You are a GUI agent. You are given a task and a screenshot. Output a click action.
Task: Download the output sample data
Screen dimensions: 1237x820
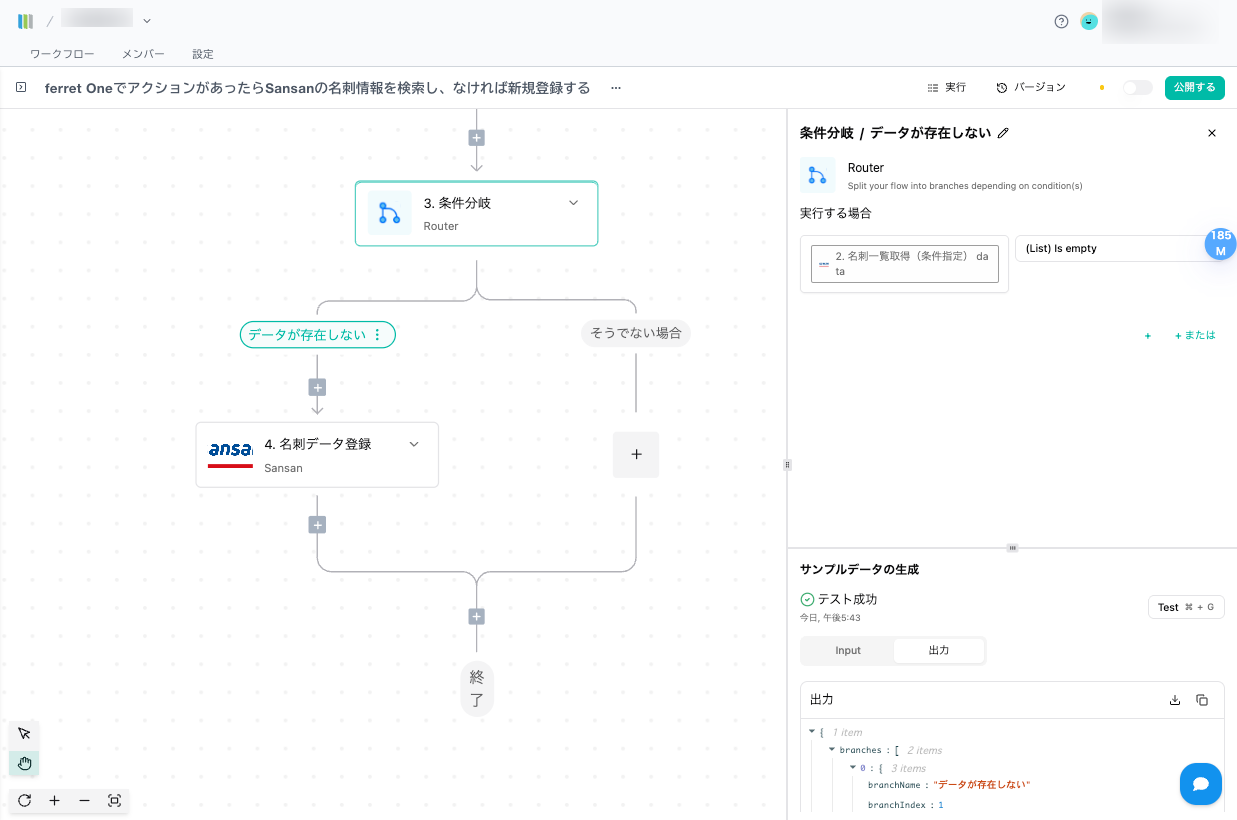coord(1175,700)
